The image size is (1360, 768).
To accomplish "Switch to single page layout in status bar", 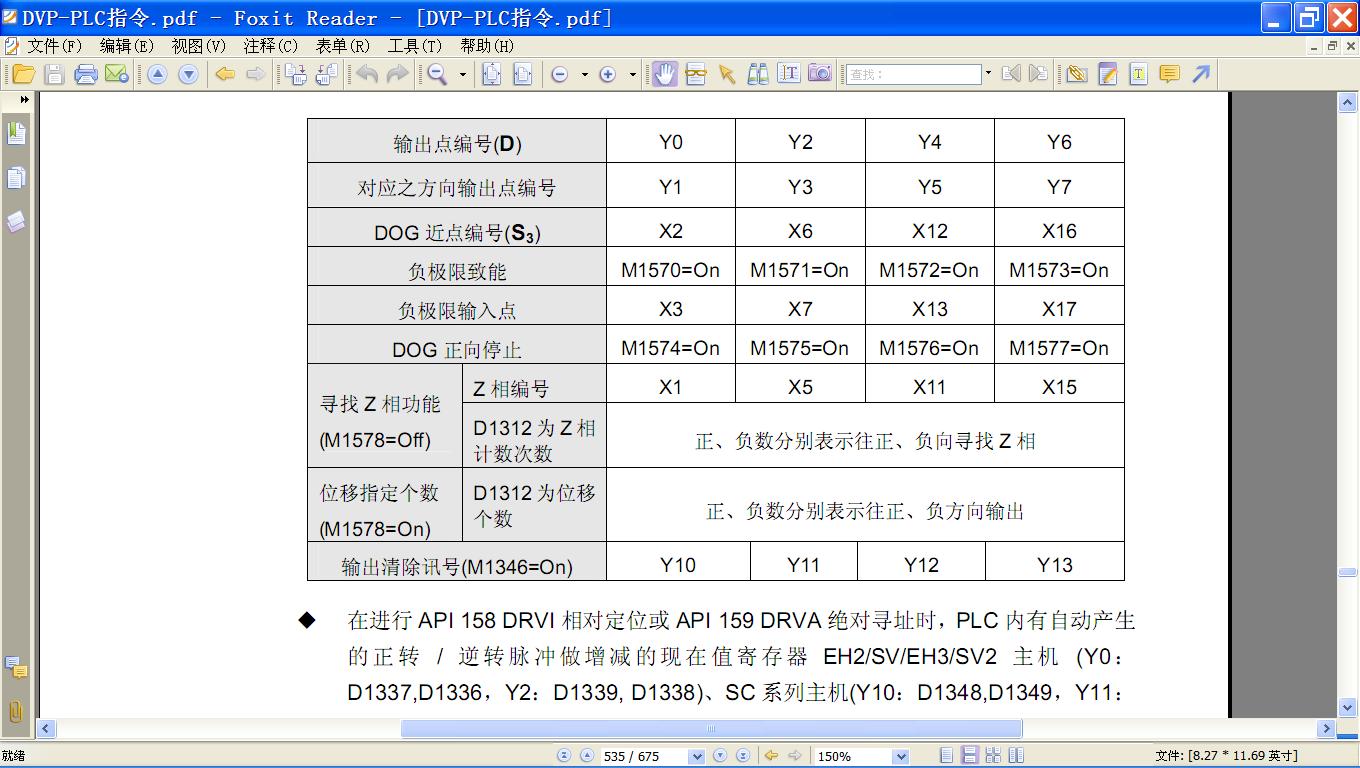I will coord(947,756).
